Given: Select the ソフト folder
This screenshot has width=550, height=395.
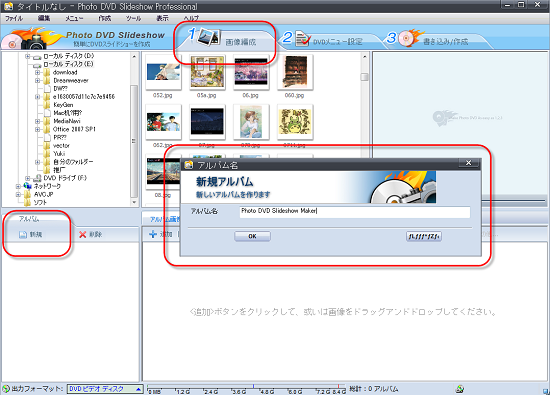Looking at the screenshot, I should pyautogui.click(x=40, y=202).
